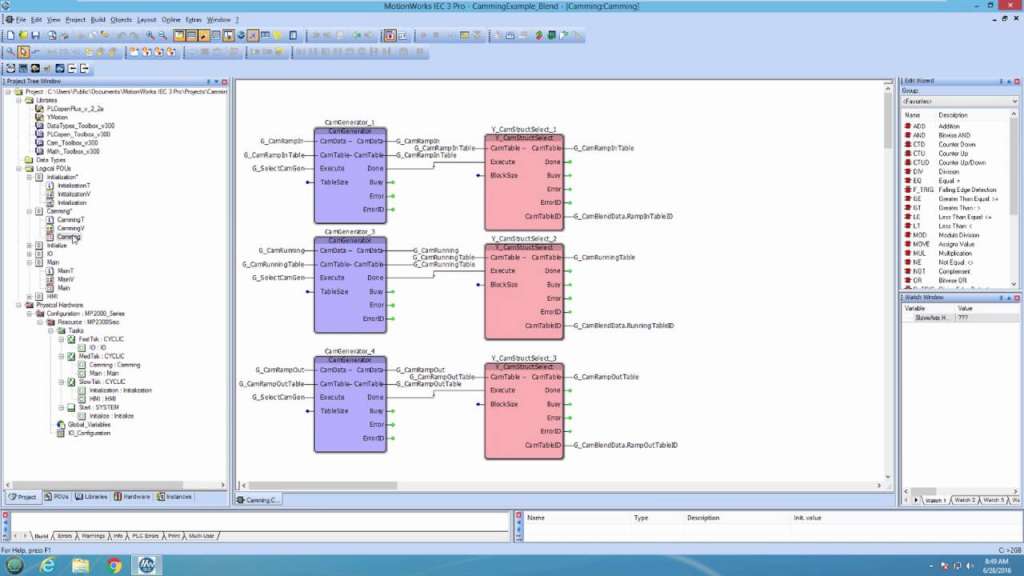Click the Cam_Toolbox_v300 library icon
This screenshot has width=1024, height=576.
coord(39,142)
